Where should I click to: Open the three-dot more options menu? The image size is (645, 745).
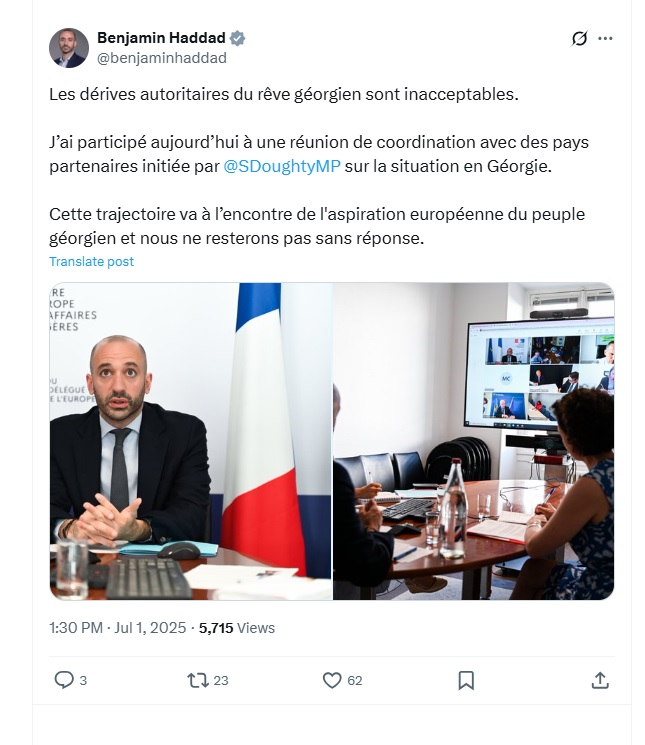(x=605, y=38)
